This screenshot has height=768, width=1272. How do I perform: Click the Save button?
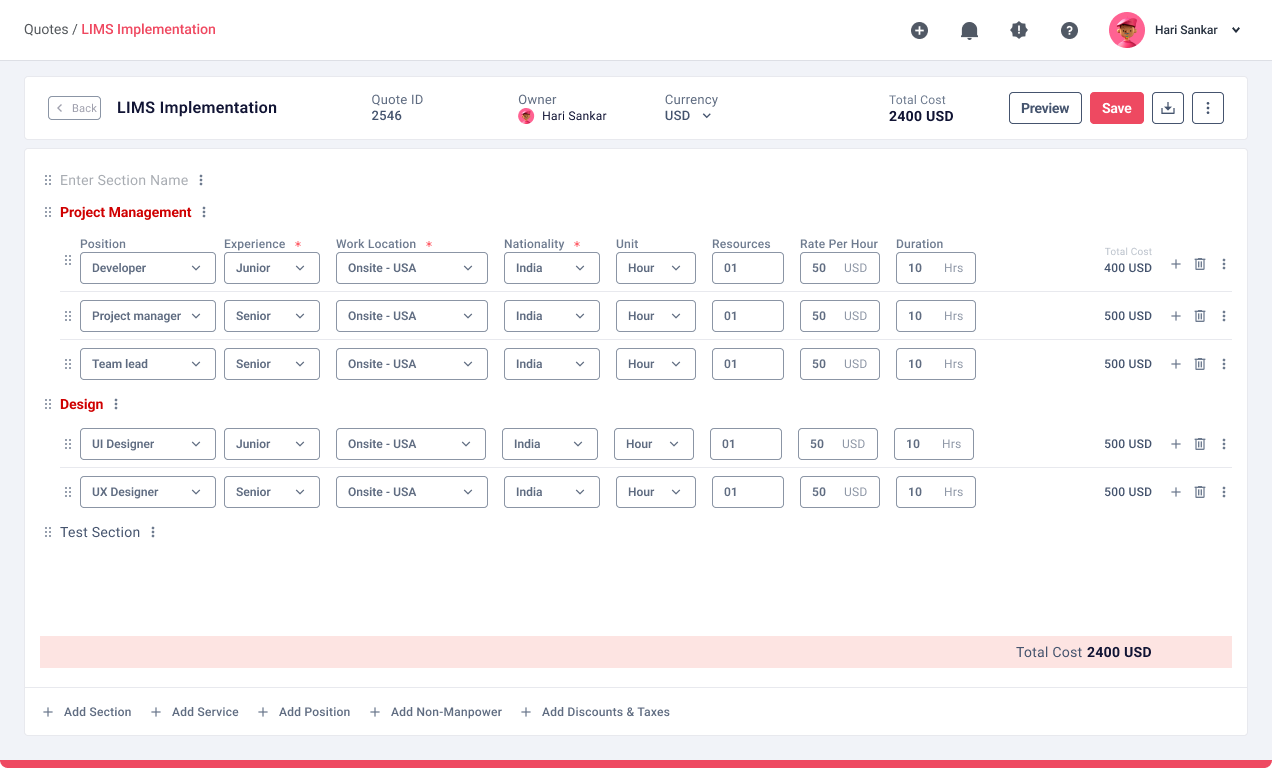(x=1116, y=108)
